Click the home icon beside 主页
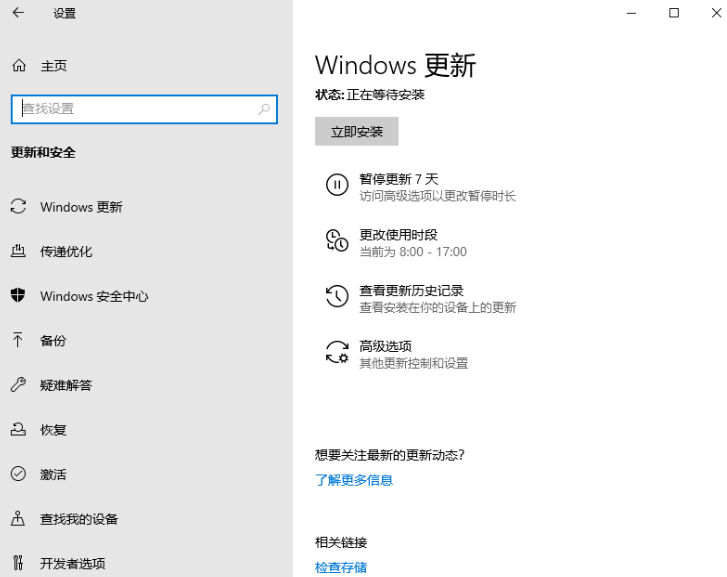The height and width of the screenshot is (577, 727). click(18, 66)
